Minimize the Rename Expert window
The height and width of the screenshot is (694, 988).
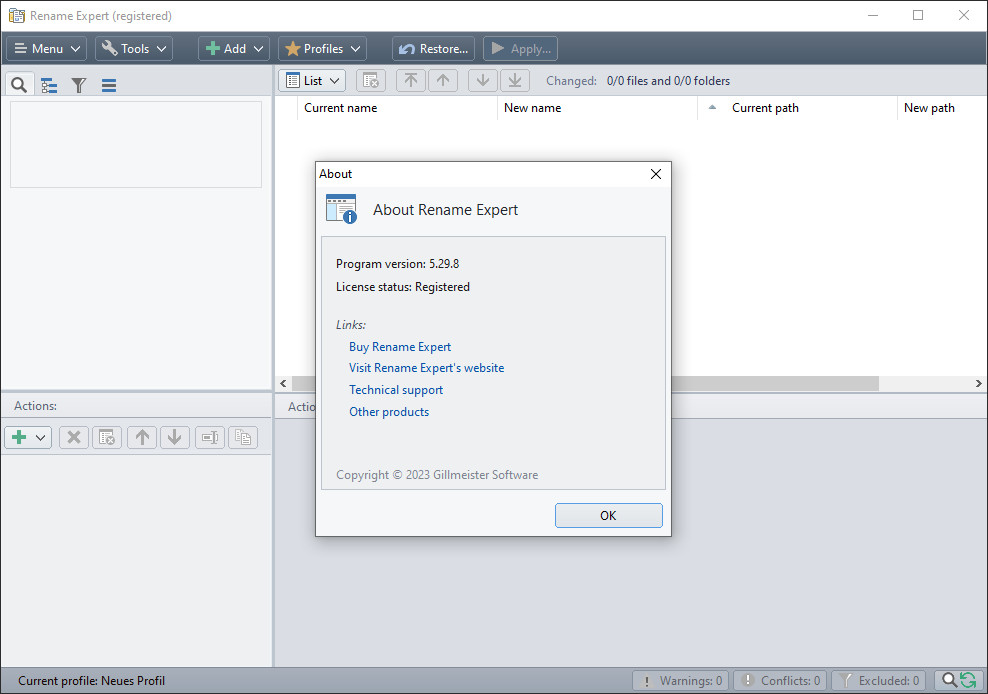click(873, 15)
